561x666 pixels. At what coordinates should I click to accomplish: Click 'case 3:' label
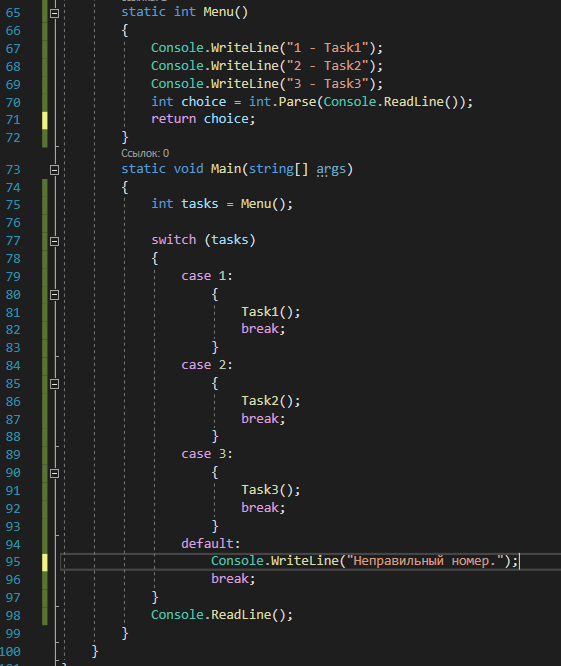(x=207, y=454)
